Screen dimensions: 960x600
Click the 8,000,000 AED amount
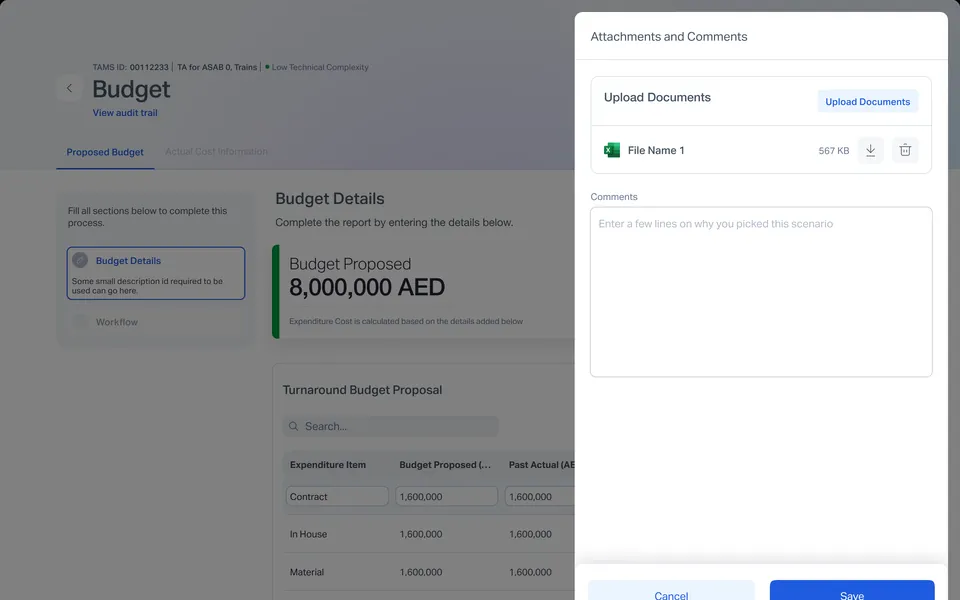pyautogui.click(x=367, y=287)
